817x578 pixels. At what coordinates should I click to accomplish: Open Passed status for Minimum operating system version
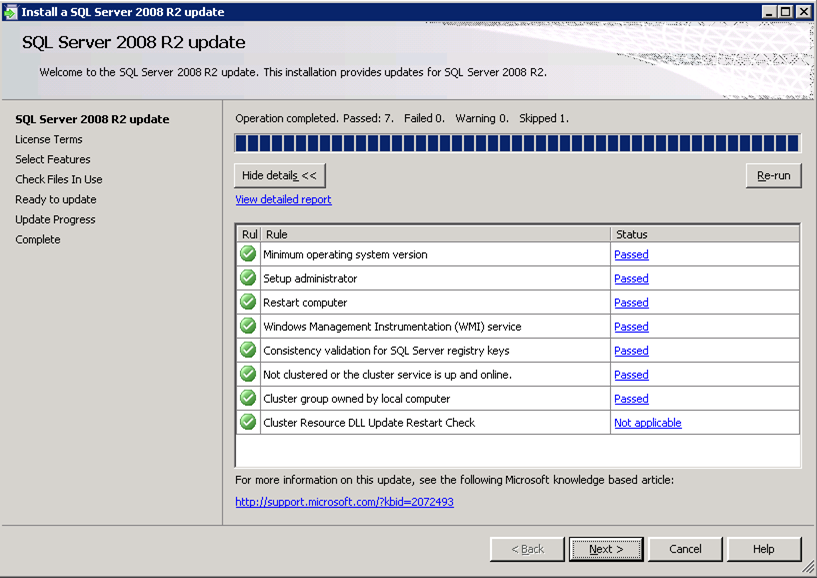click(632, 254)
